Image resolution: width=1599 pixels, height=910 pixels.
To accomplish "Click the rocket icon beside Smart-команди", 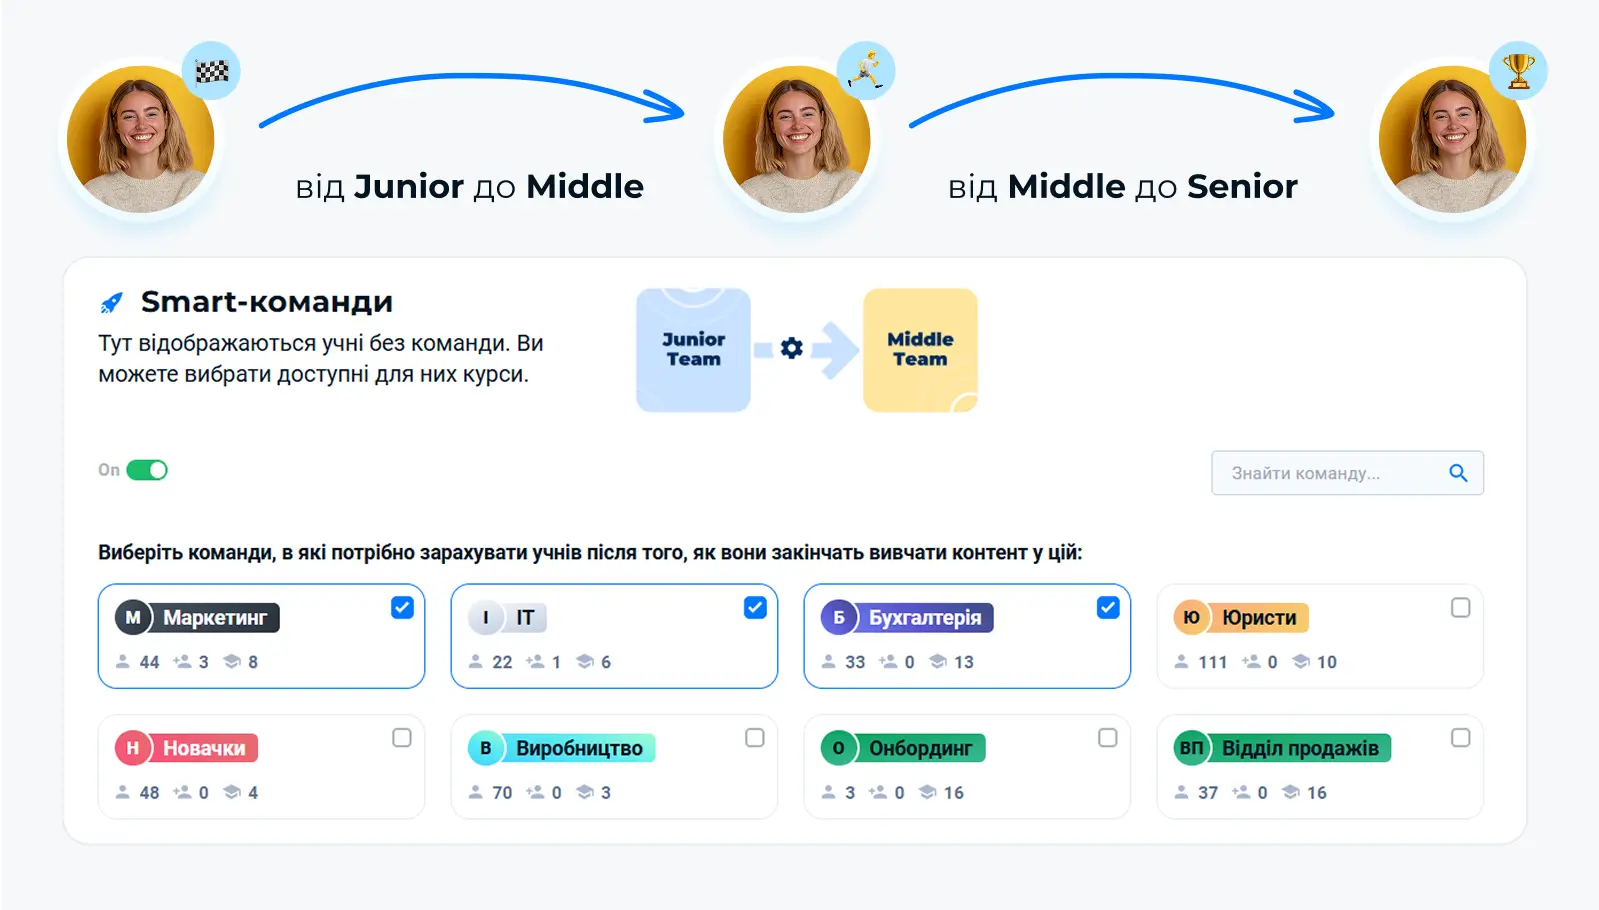I will [112, 302].
